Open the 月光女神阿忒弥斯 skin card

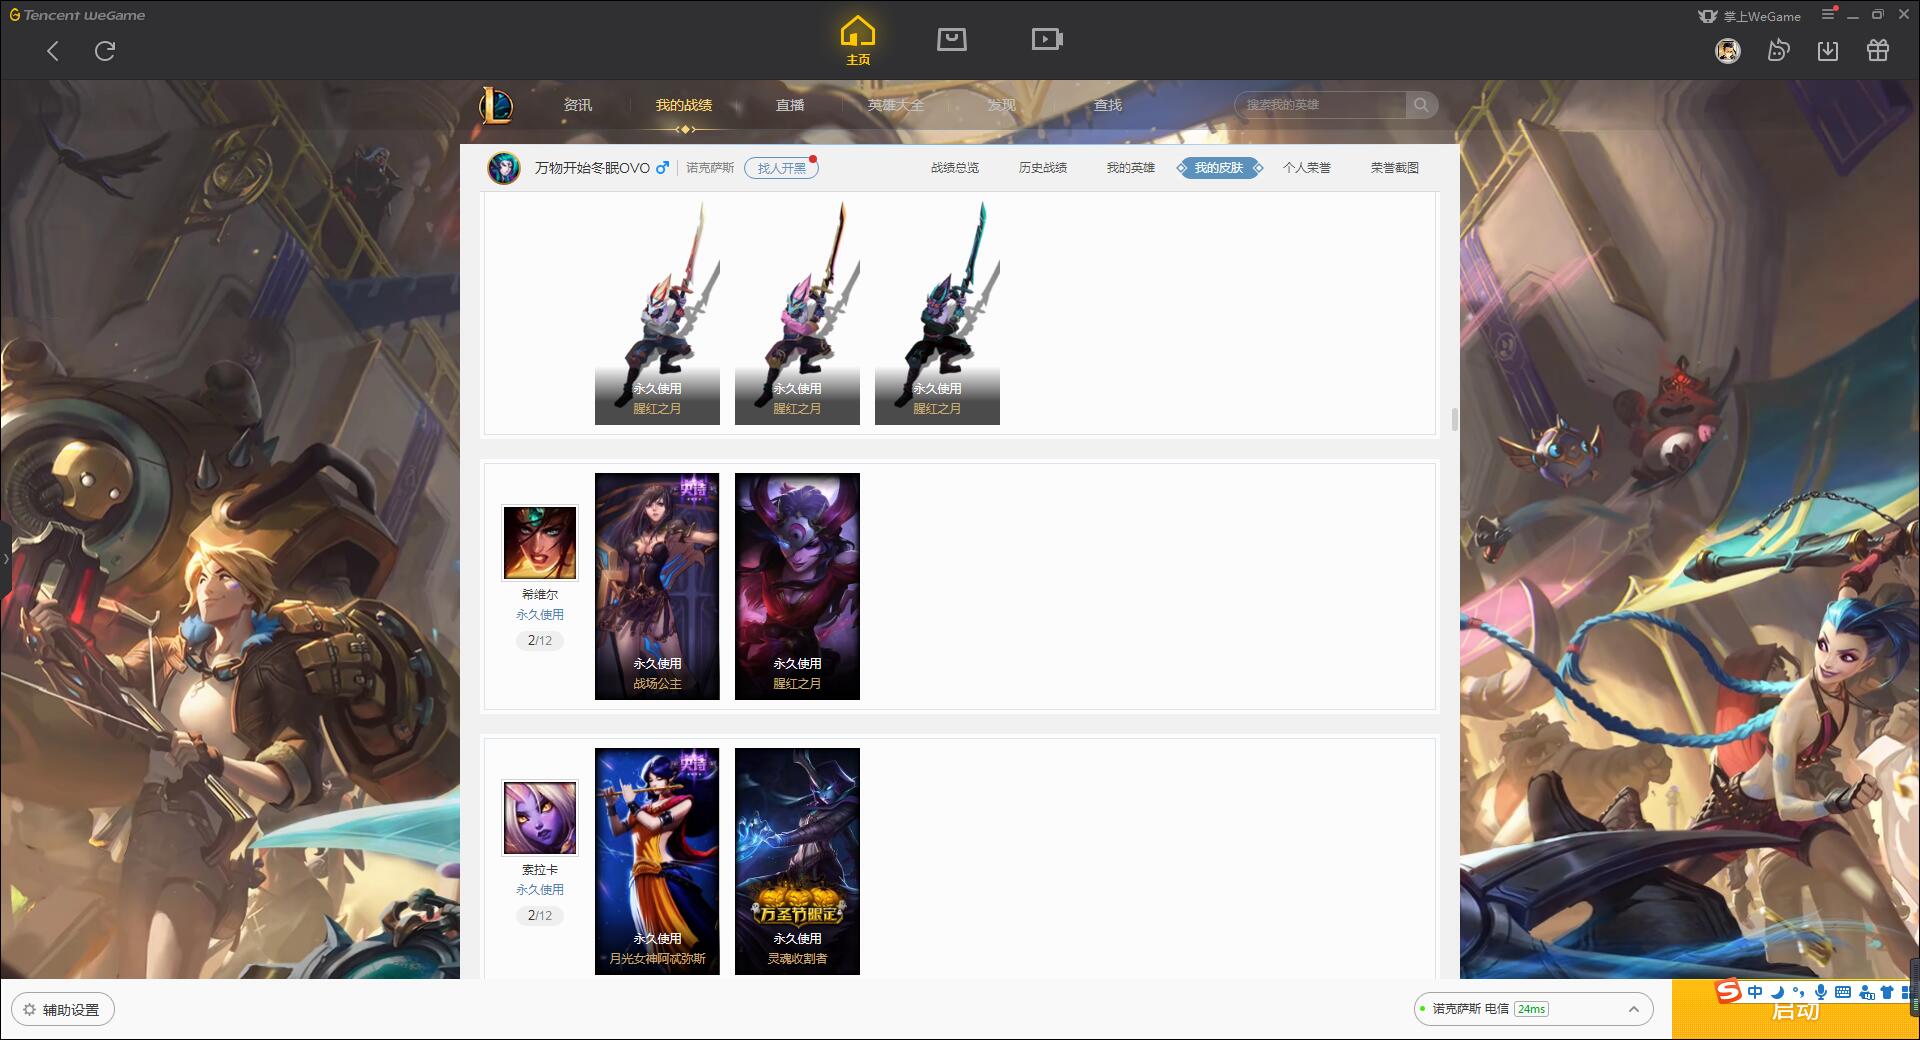coord(657,861)
